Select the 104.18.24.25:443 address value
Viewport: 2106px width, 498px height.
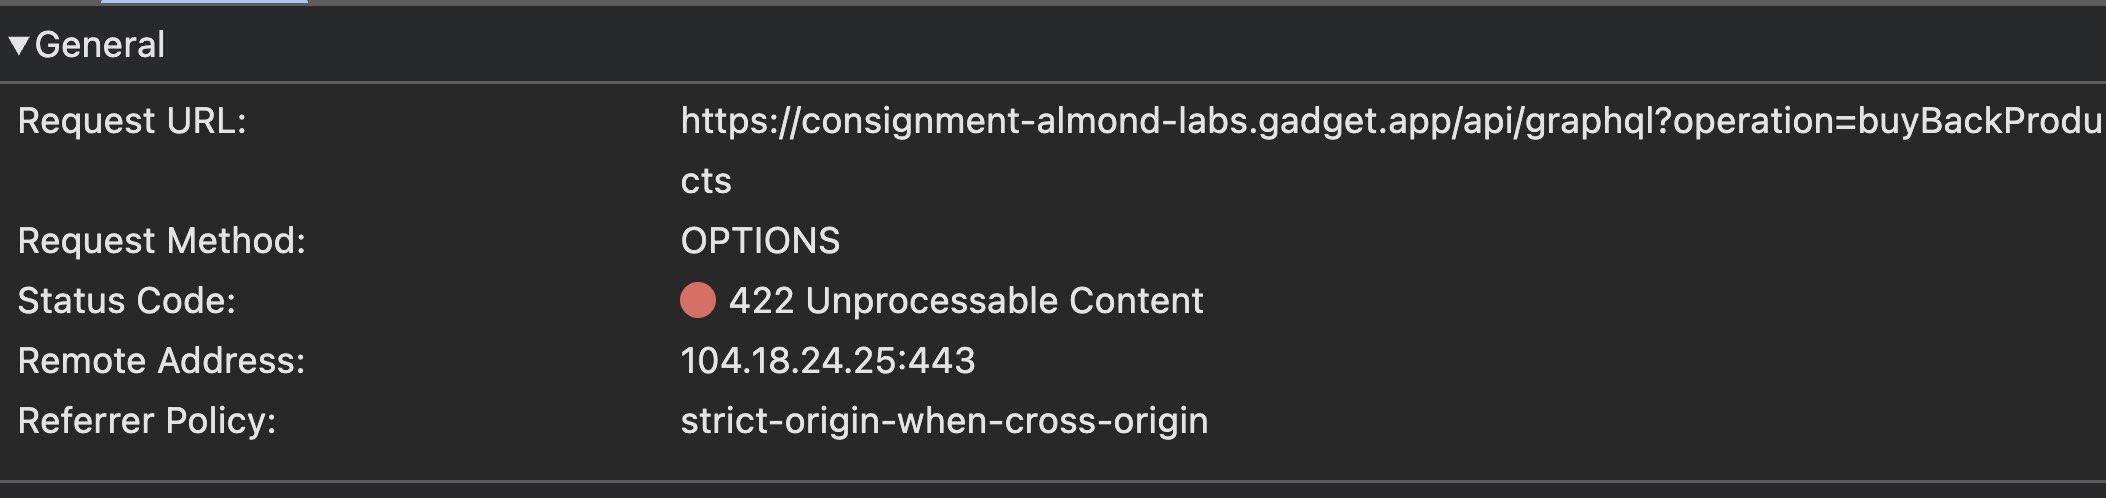point(828,361)
